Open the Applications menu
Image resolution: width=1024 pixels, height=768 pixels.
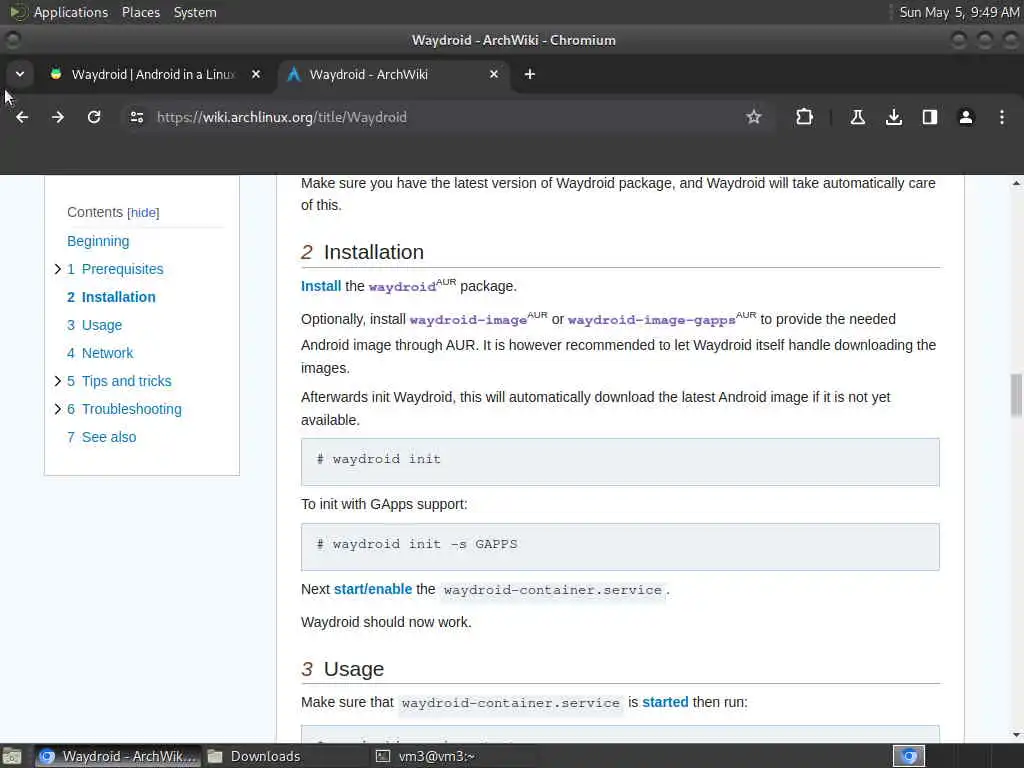point(71,12)
